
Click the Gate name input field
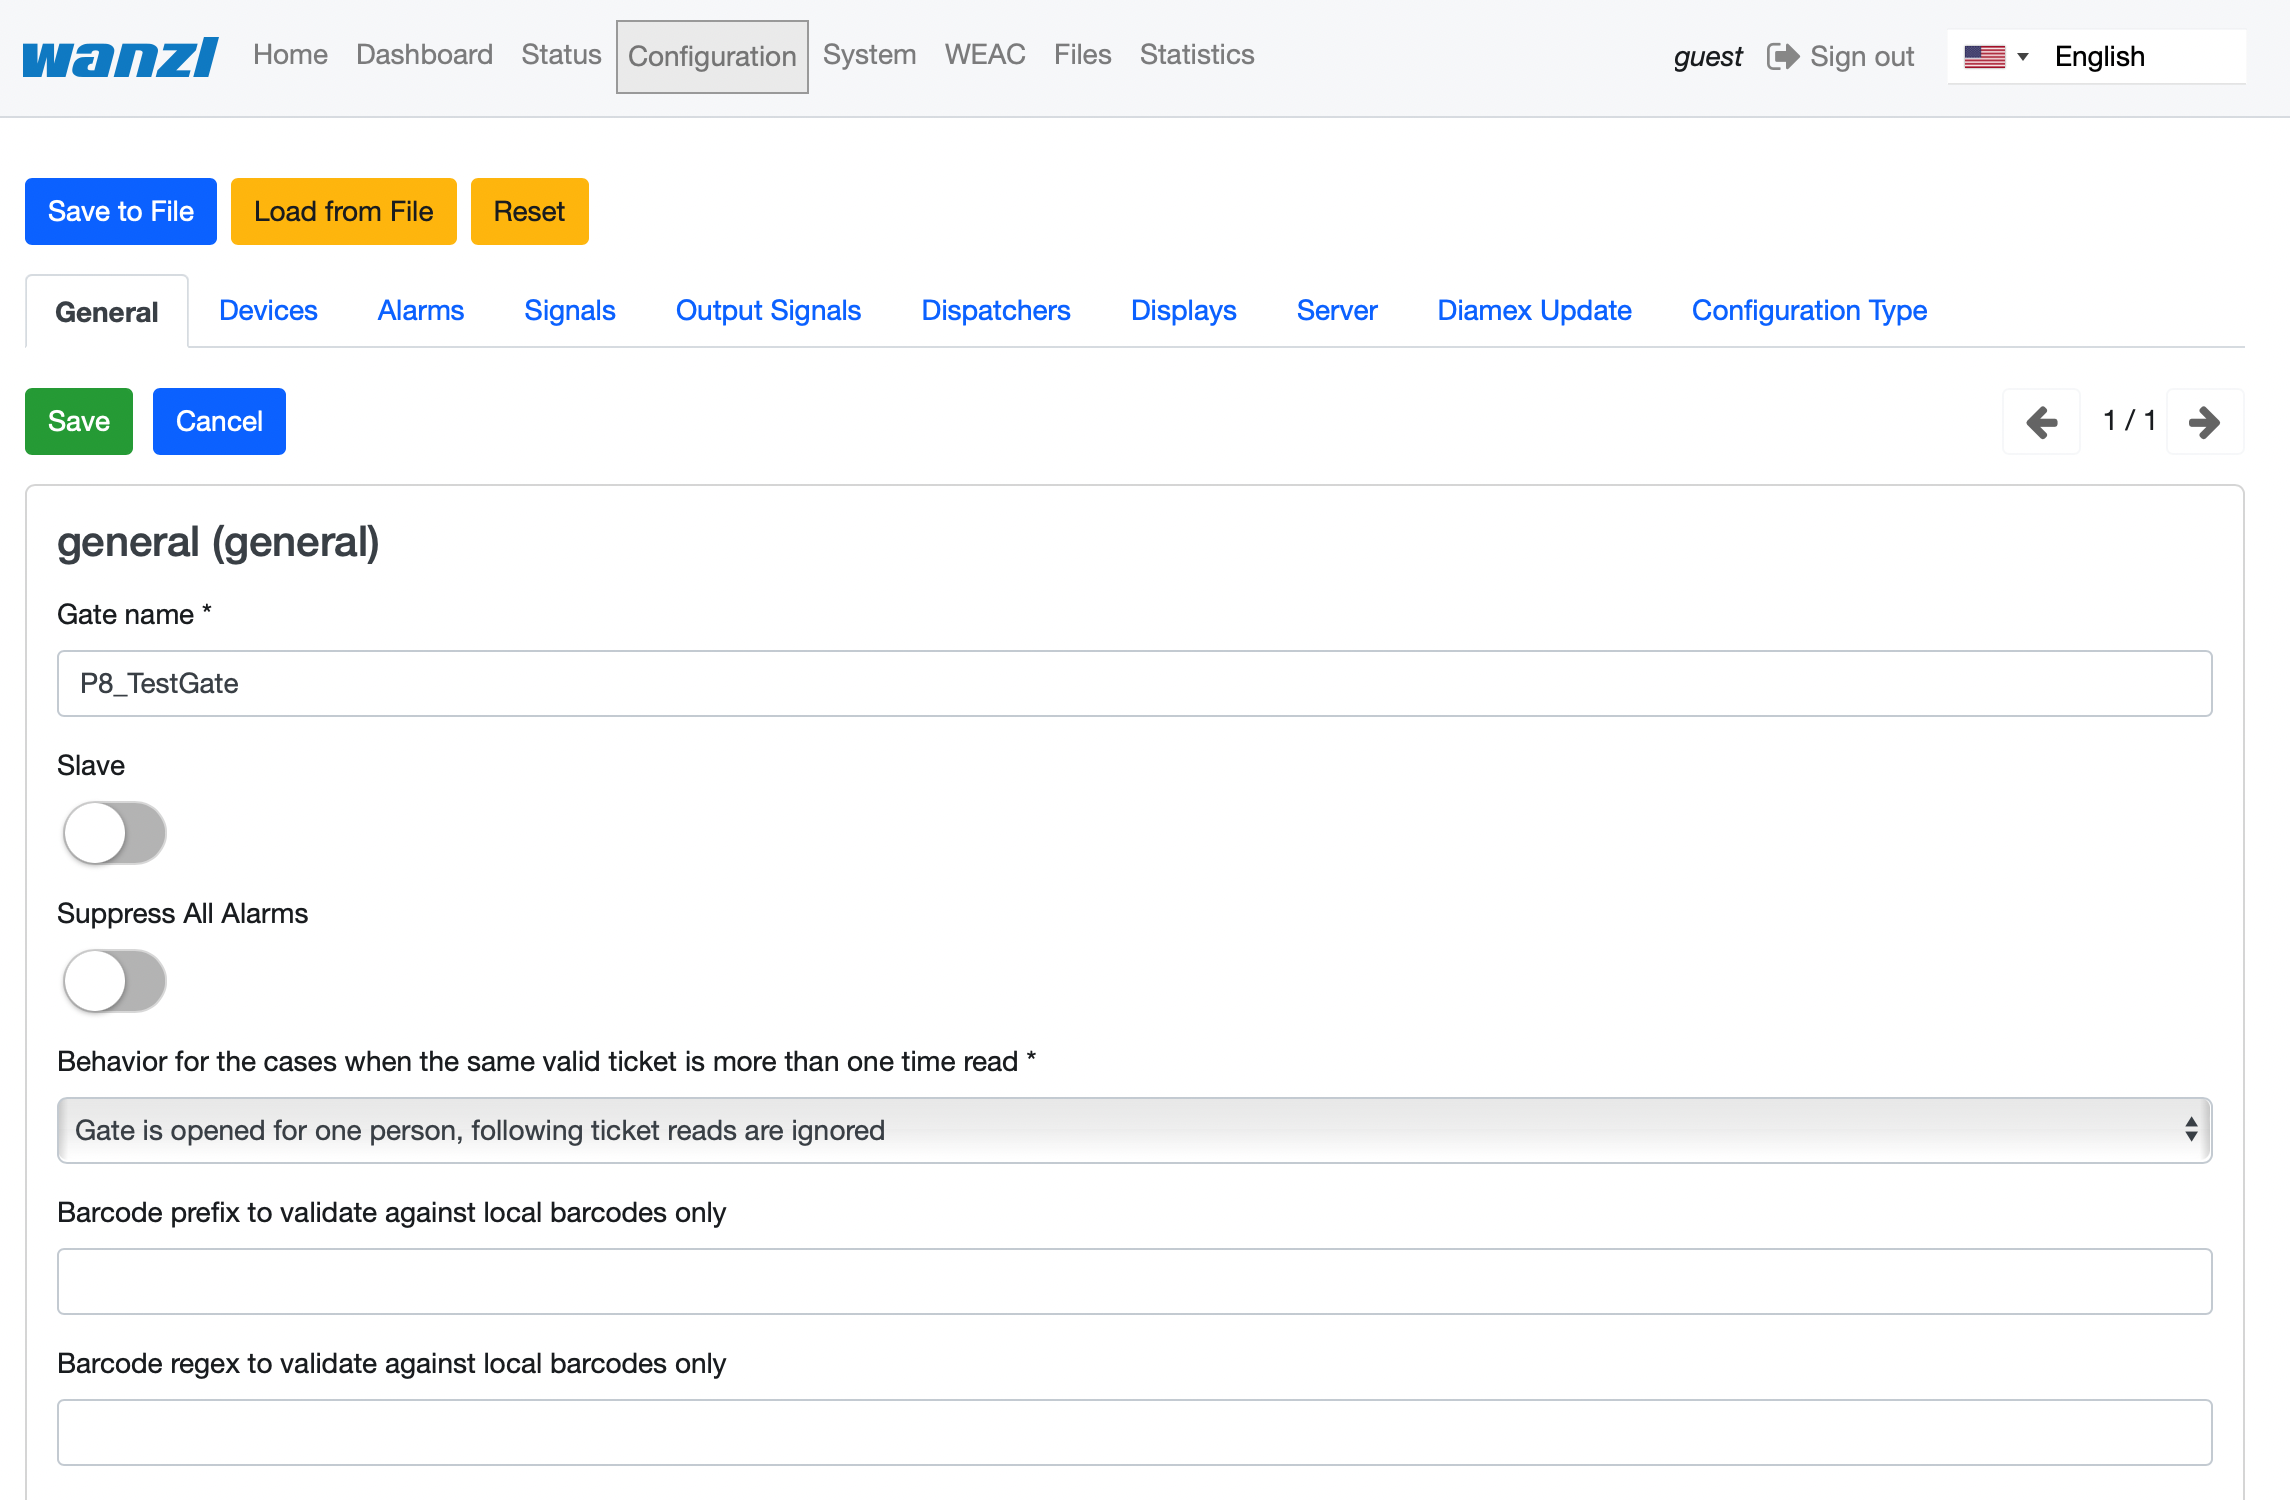pyautogui.click(x=1134, y=684)
